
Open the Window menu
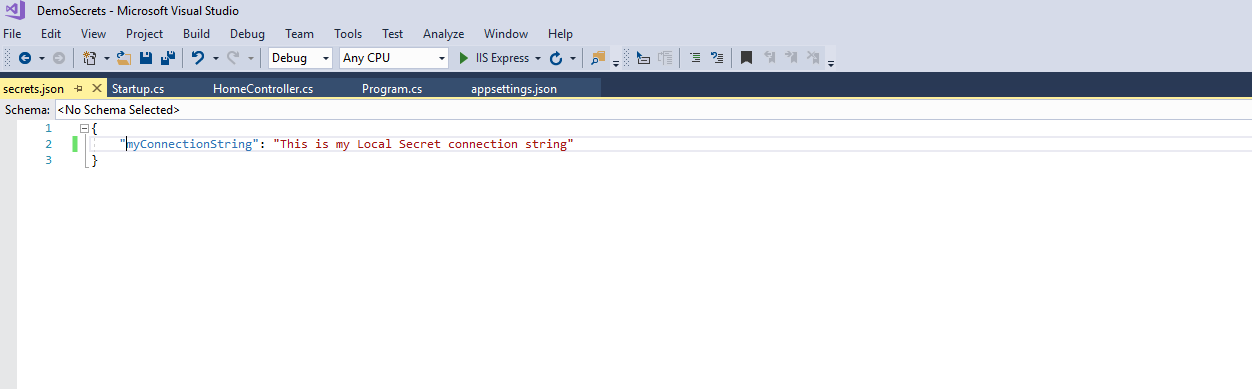pyautogui.click(x=506, y=33)
